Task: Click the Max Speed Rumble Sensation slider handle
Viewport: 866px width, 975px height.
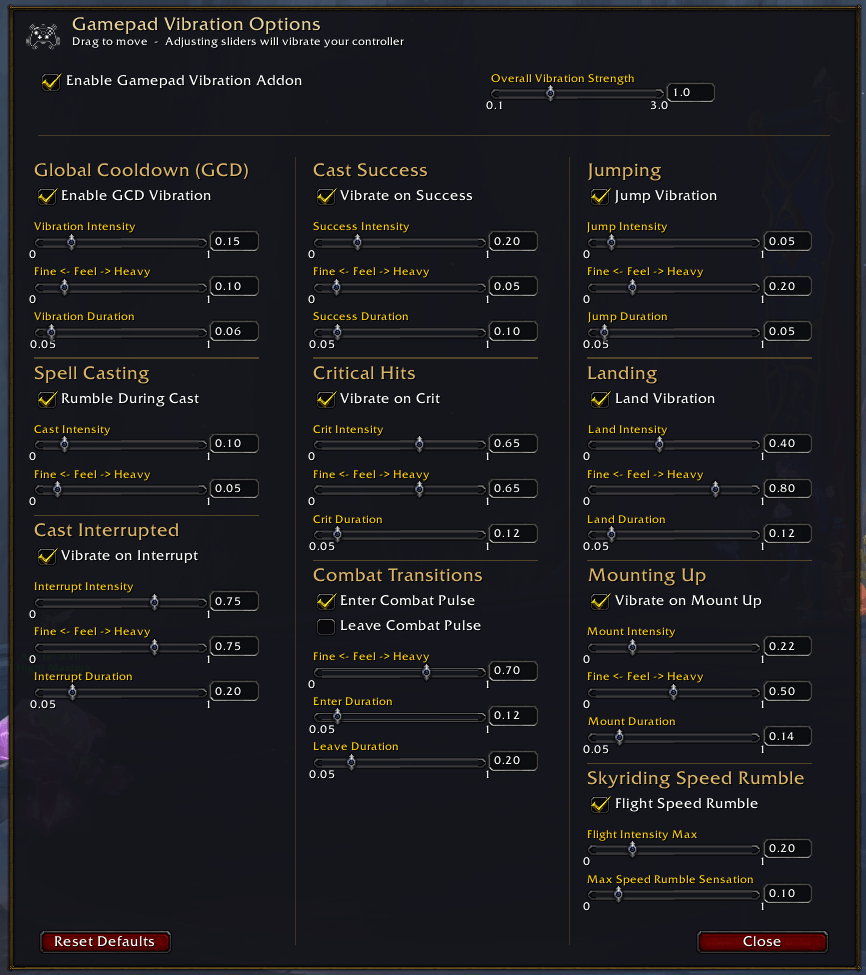Action: pyautogui.click(x=618, y=894)
